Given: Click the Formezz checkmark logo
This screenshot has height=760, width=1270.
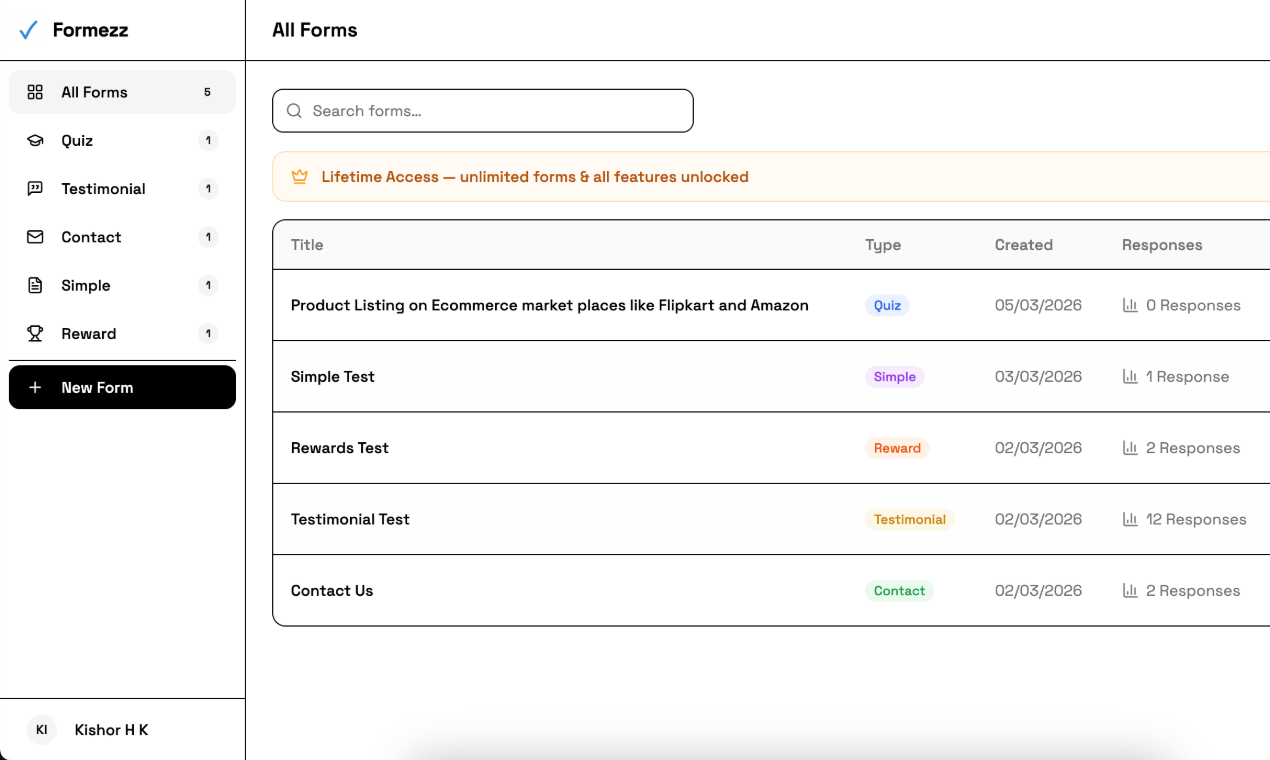Looking at the screenshot, I should [27, 30].
